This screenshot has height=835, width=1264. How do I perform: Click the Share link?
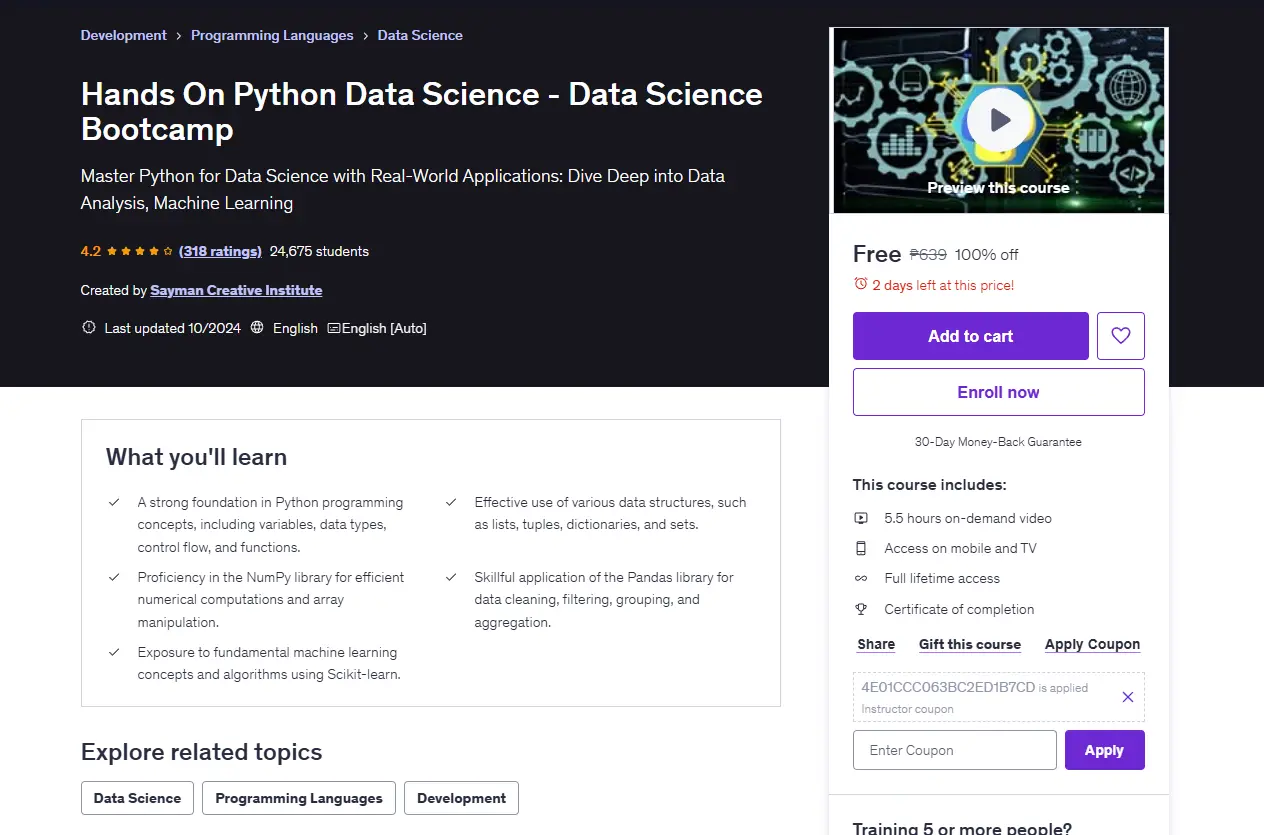pos(876,644)
